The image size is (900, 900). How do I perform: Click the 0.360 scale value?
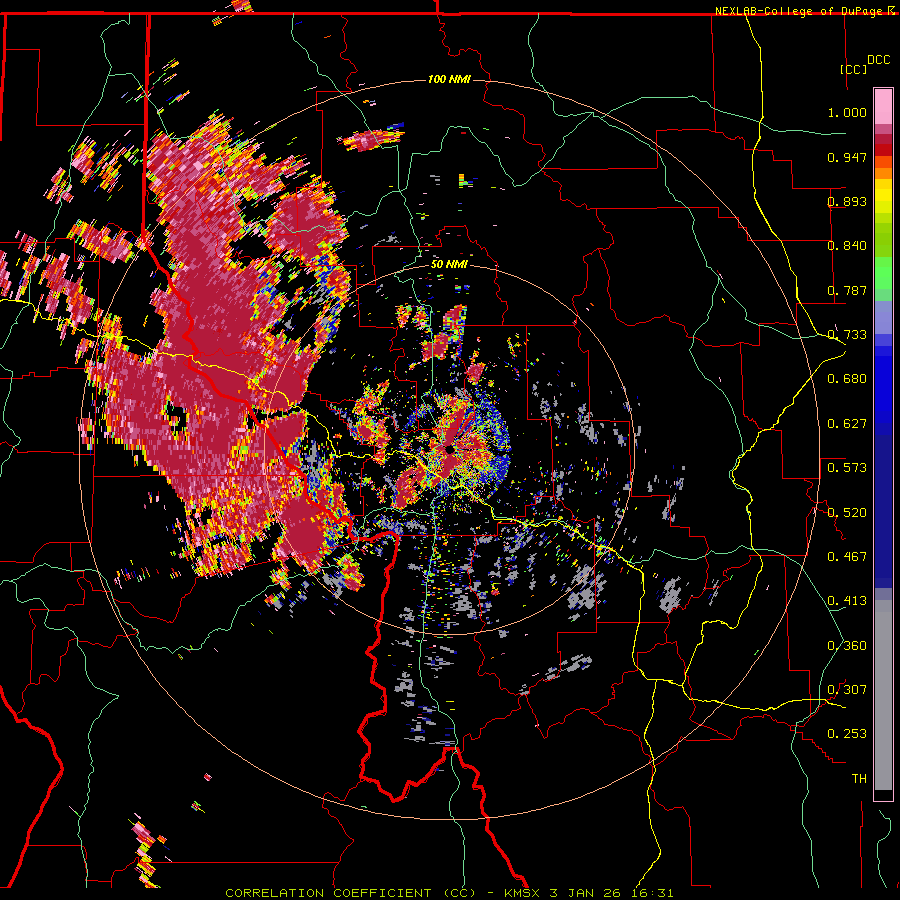tap(847, 646)
